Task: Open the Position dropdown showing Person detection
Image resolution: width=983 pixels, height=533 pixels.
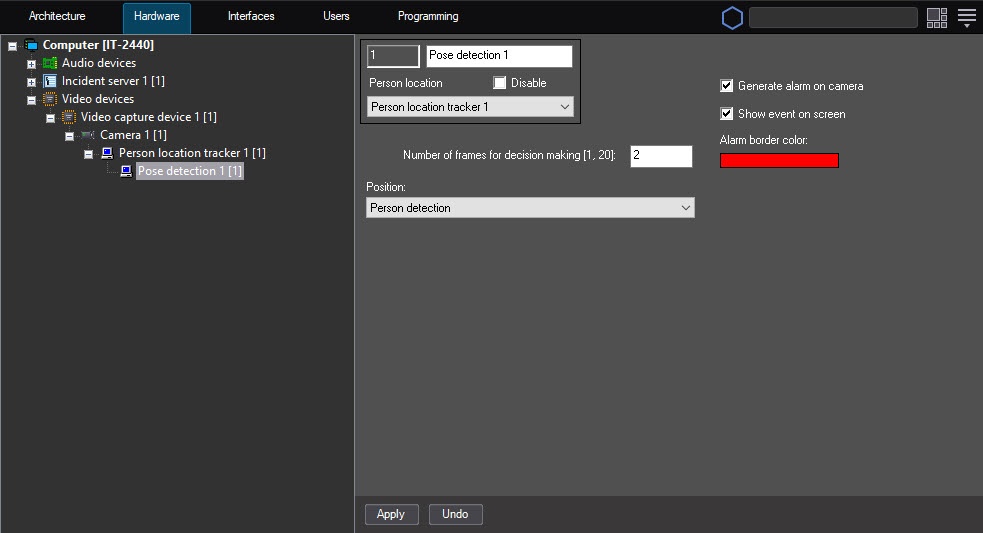Action: pyautogui.click(x=530, y=208)
